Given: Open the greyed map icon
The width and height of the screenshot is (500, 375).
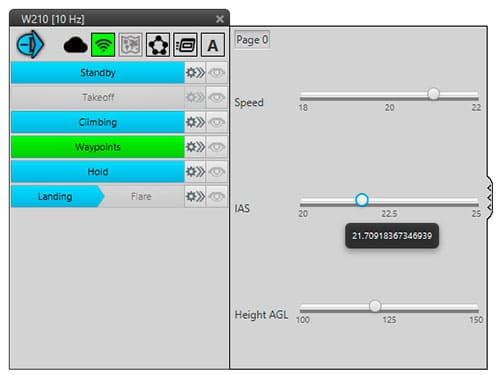Looking at the screenshot, I should tap(131, 45).
